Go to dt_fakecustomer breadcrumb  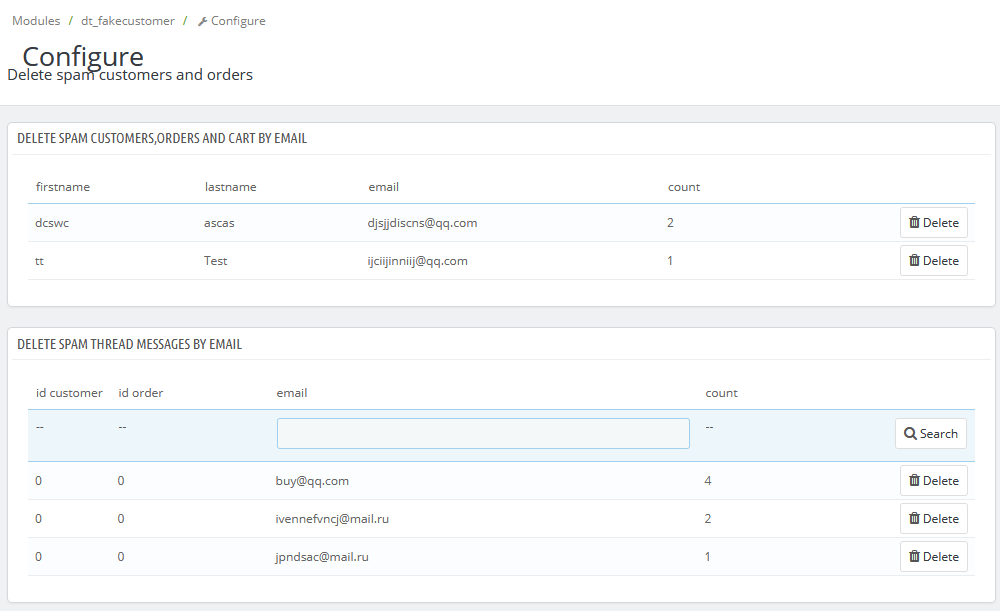coord(128,21)
